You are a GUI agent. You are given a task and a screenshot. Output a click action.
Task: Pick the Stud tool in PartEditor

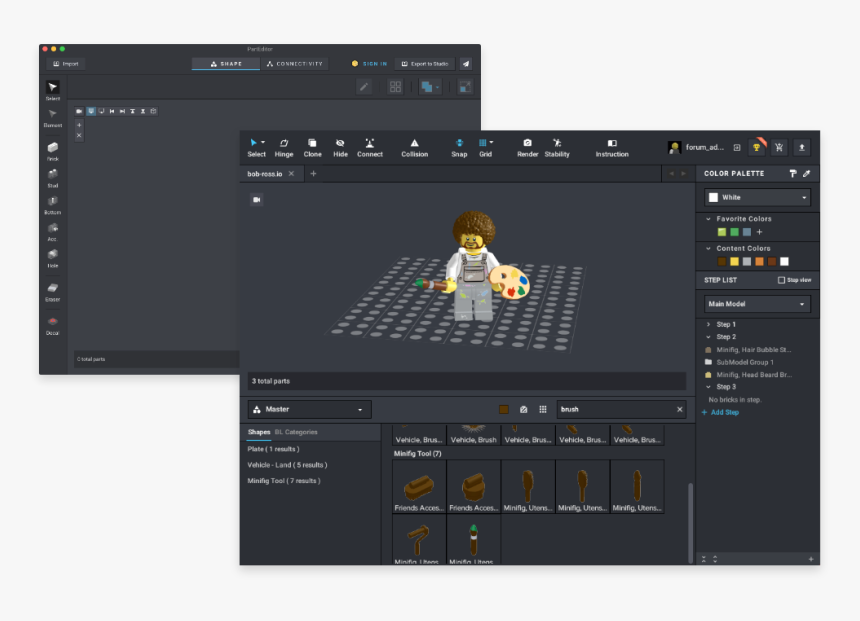52,176
